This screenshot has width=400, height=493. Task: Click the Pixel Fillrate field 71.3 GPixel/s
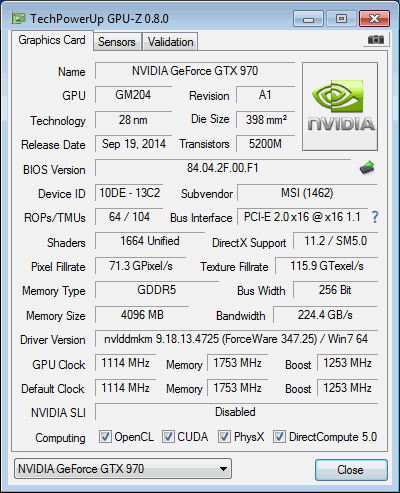click(x=141, y=266)
